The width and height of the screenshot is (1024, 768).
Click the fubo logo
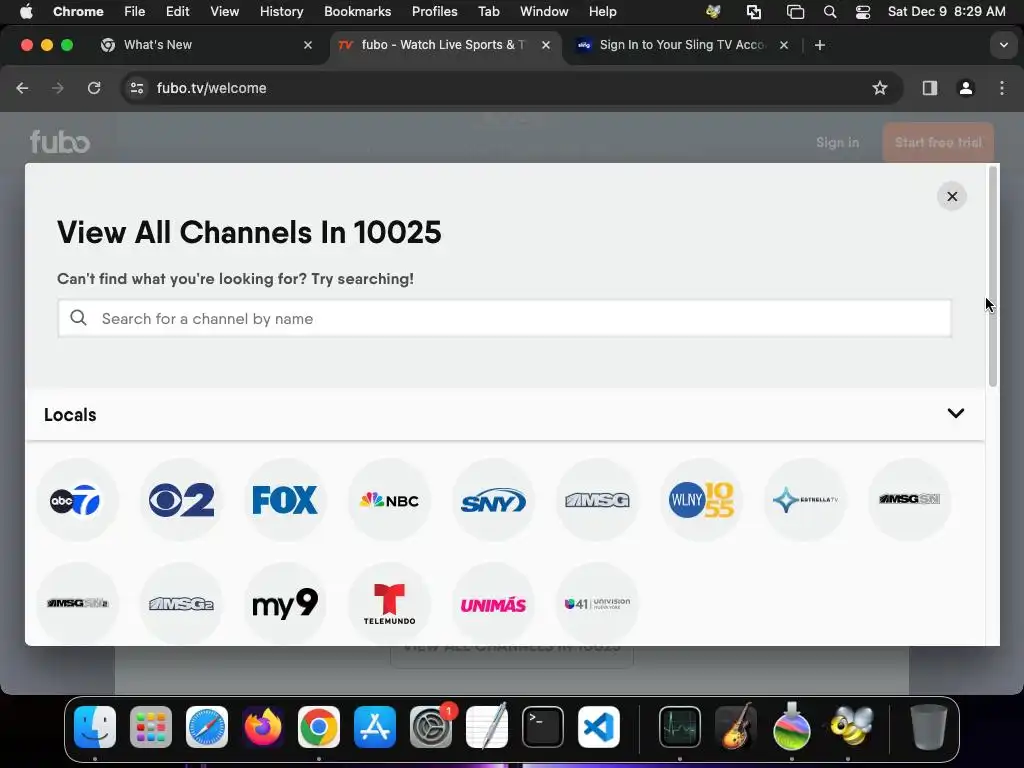pyautogui.click(x=59, y=142)
